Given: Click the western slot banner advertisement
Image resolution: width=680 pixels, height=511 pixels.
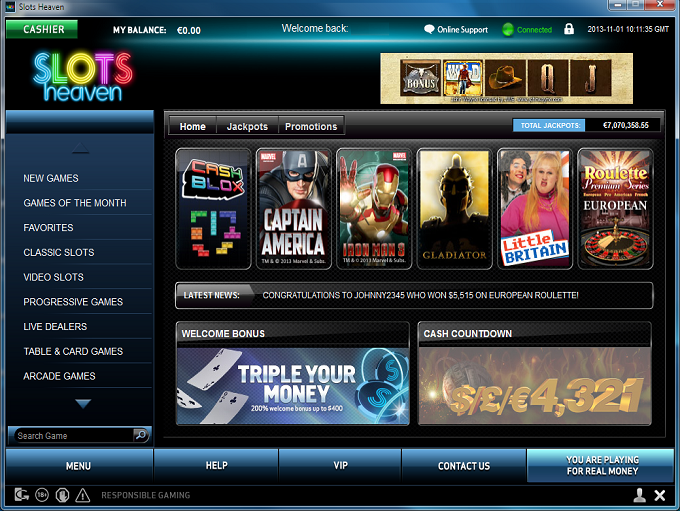Looking at the screenshot, I should tap(507, 79).
